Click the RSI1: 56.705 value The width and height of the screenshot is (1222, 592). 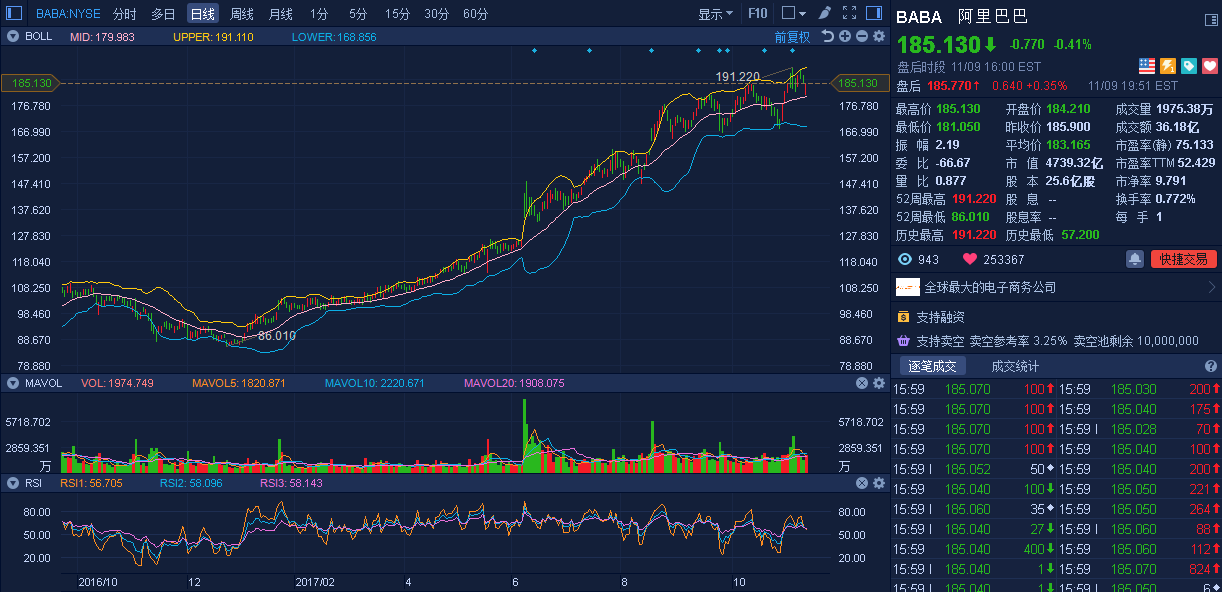click(91, 483)
